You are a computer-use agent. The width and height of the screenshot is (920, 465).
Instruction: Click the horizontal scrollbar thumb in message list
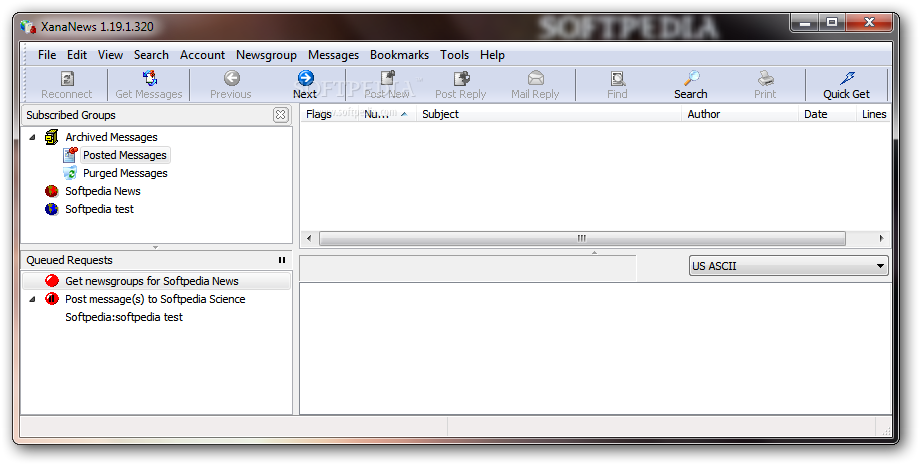point(582,239)
